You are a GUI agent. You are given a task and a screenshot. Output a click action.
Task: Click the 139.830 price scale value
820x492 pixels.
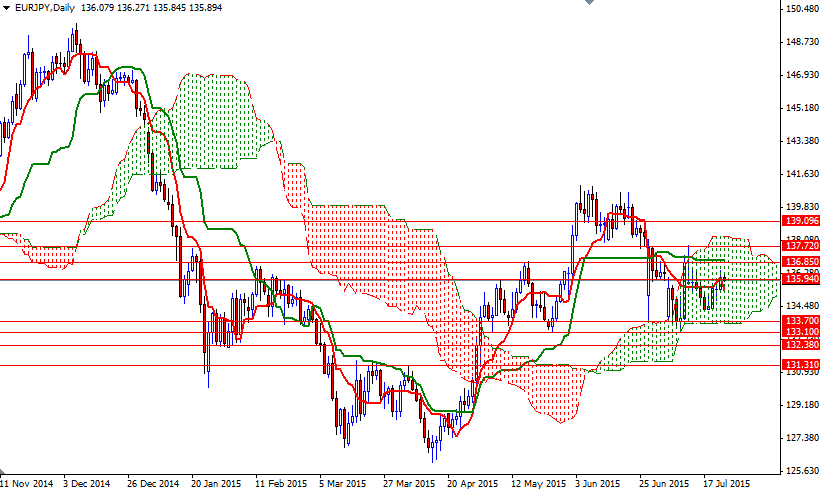point(802,207)
